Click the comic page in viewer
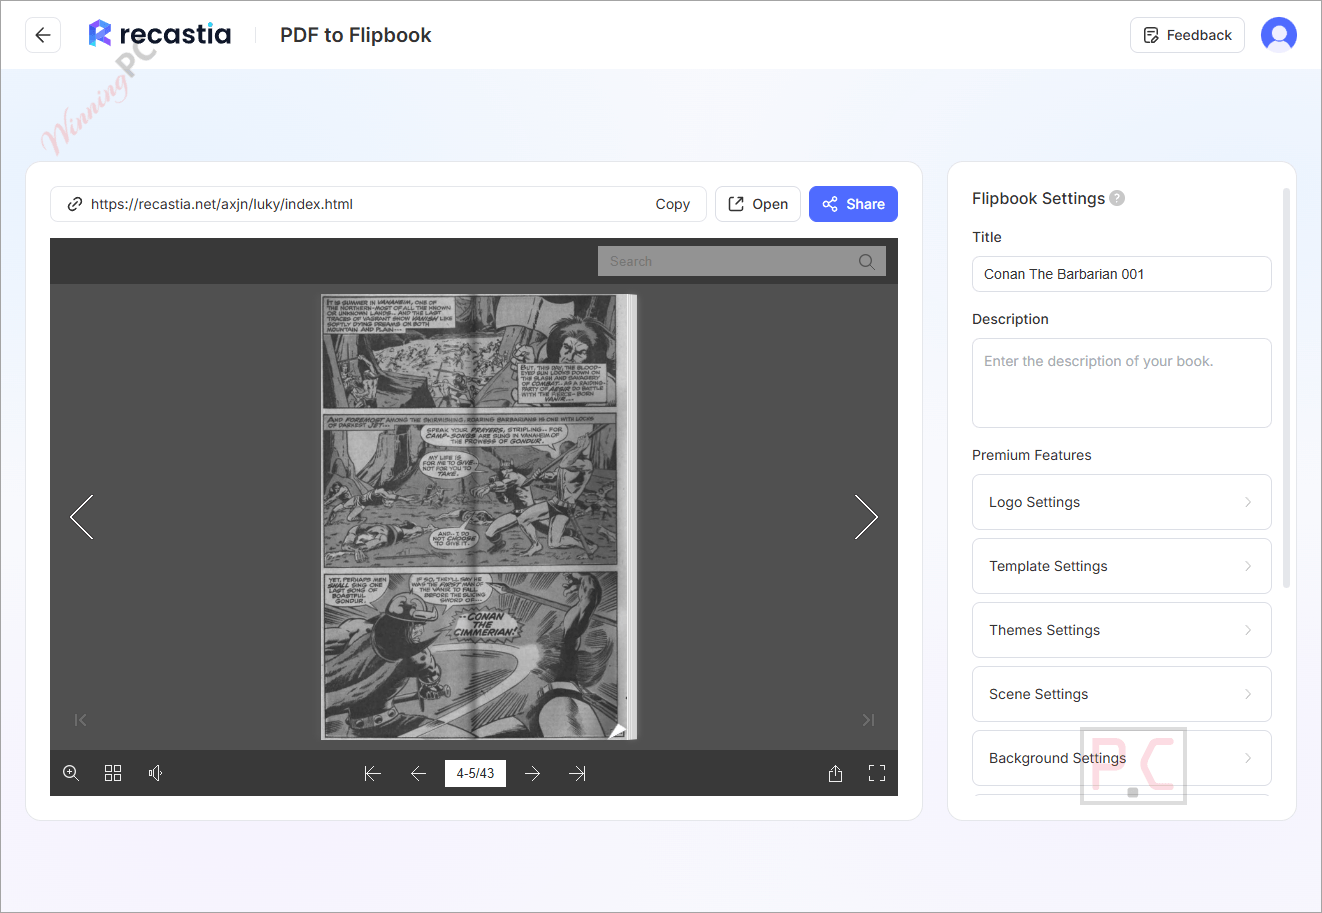Screen dimensions: 1322x913 tap(479, 517)
